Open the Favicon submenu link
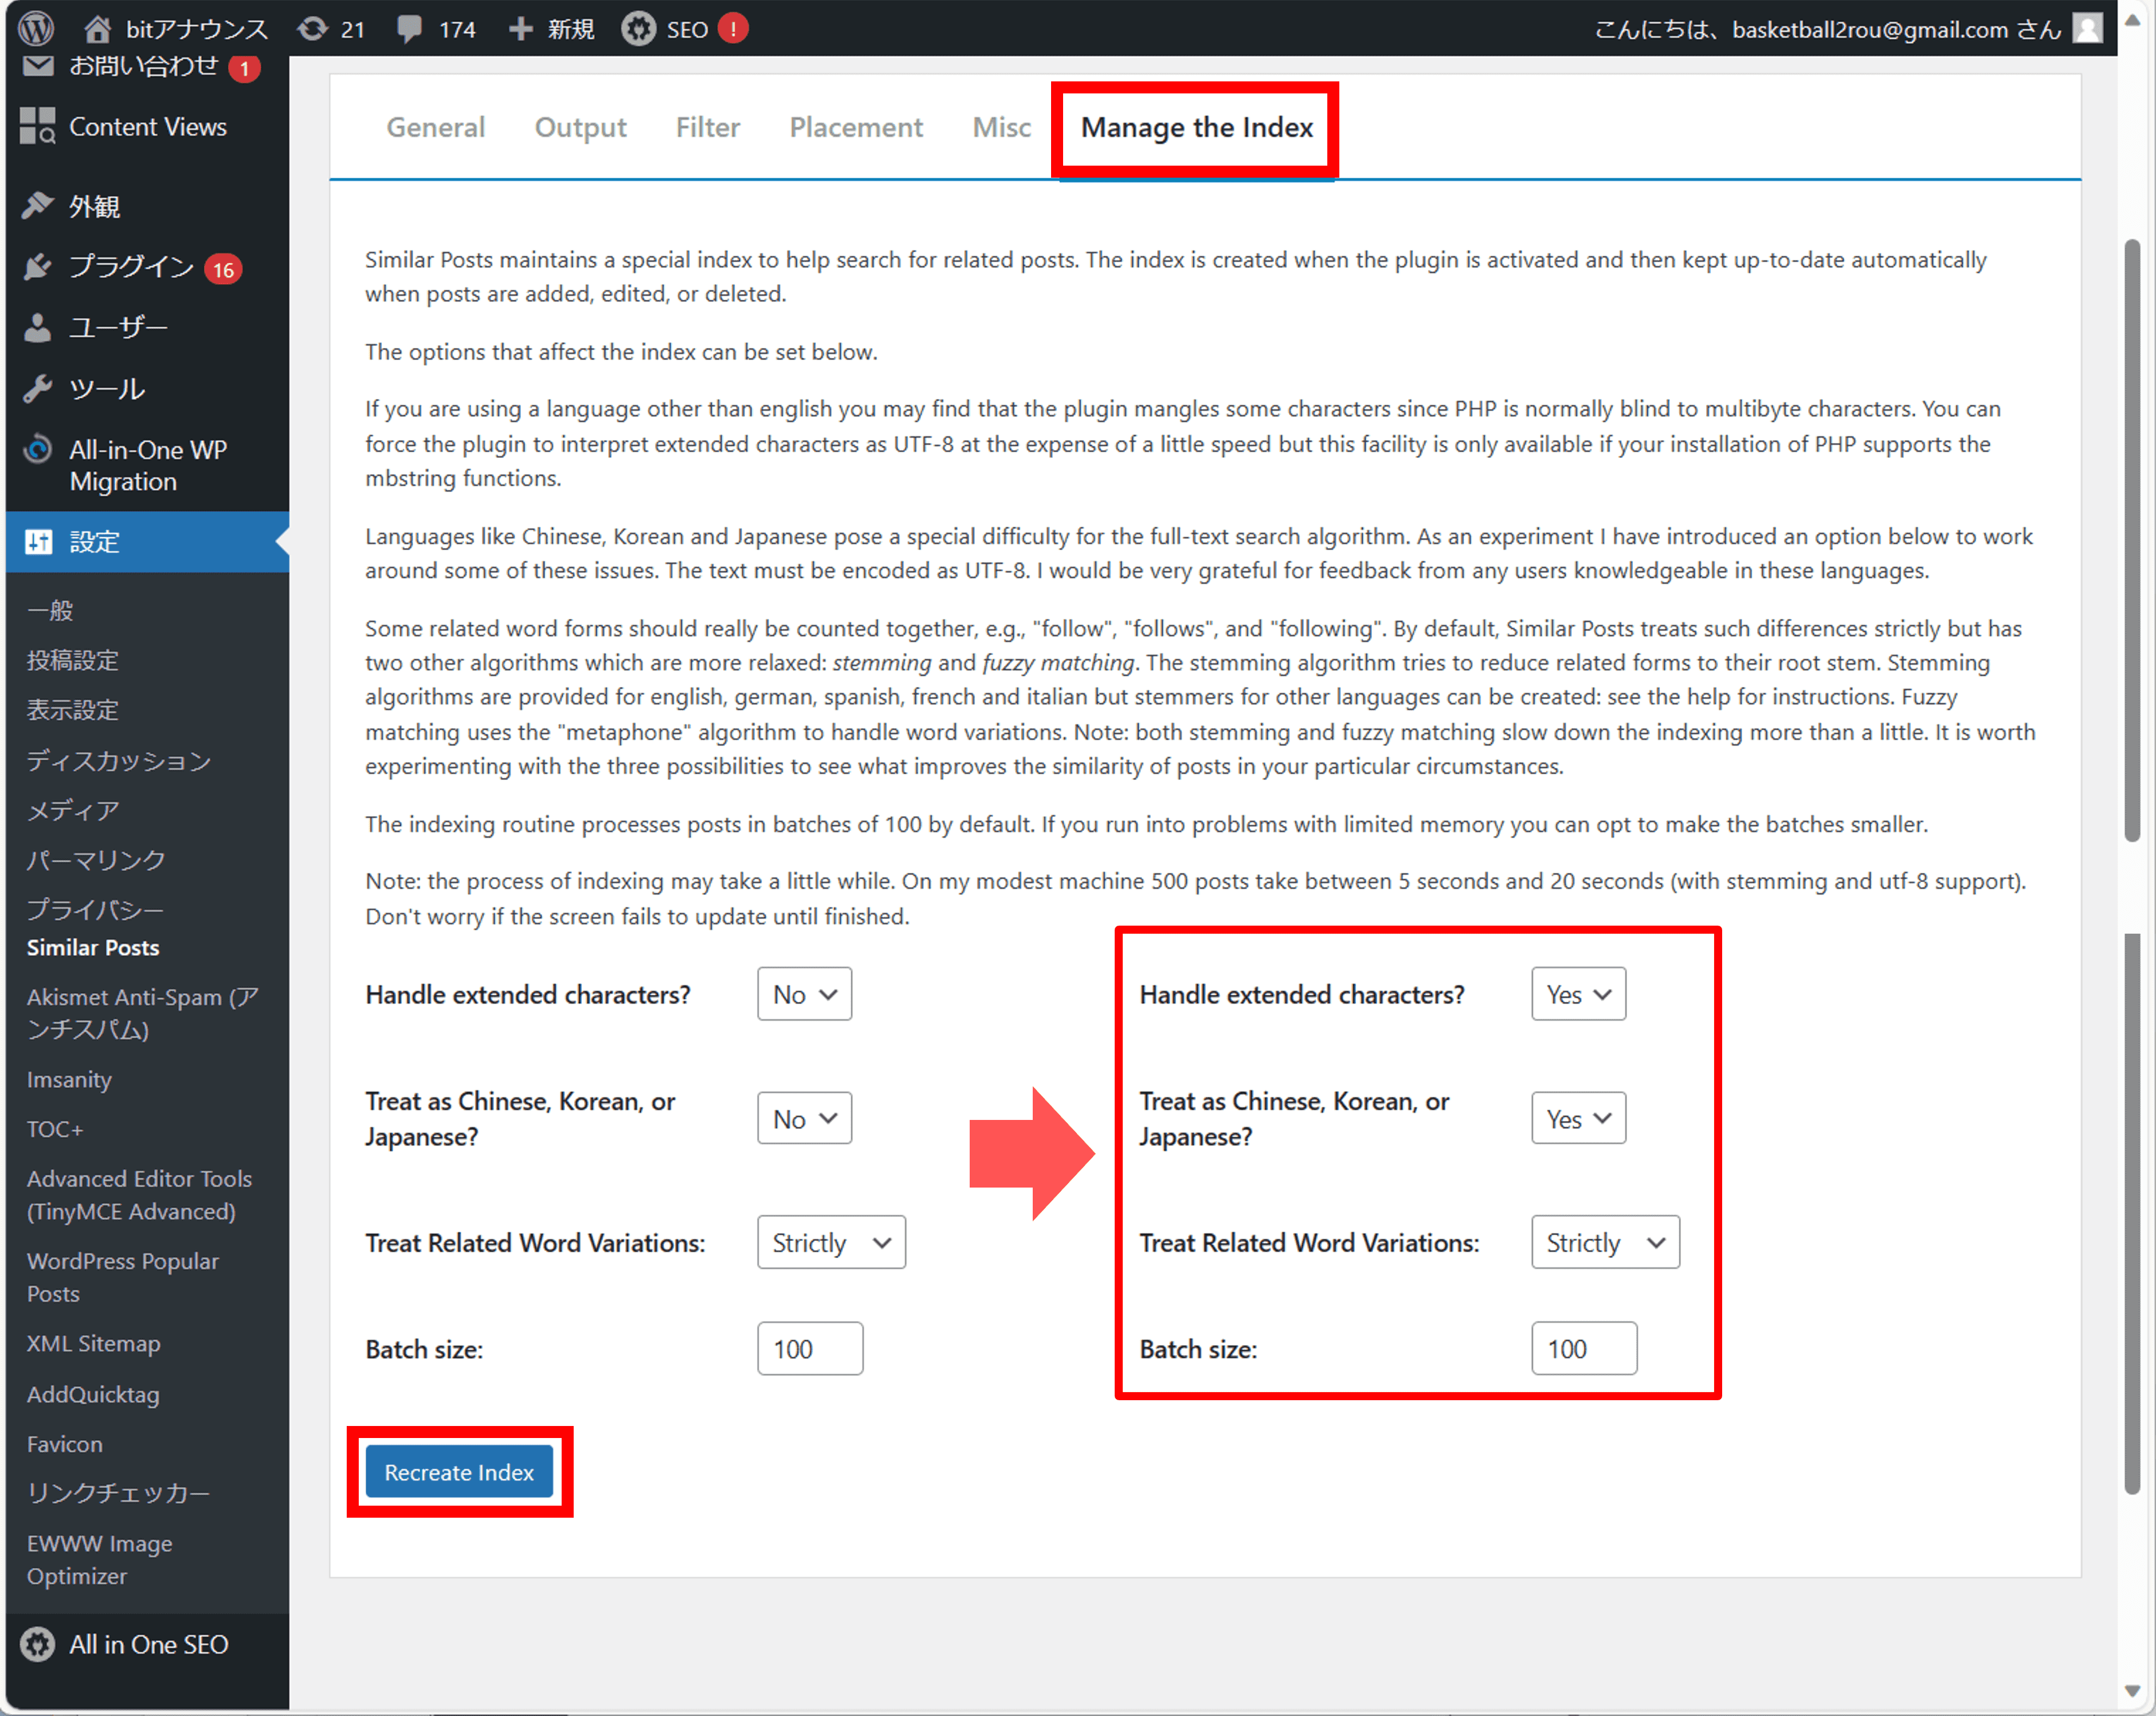This screenshot has width=2156, height=1716. 64,1444
